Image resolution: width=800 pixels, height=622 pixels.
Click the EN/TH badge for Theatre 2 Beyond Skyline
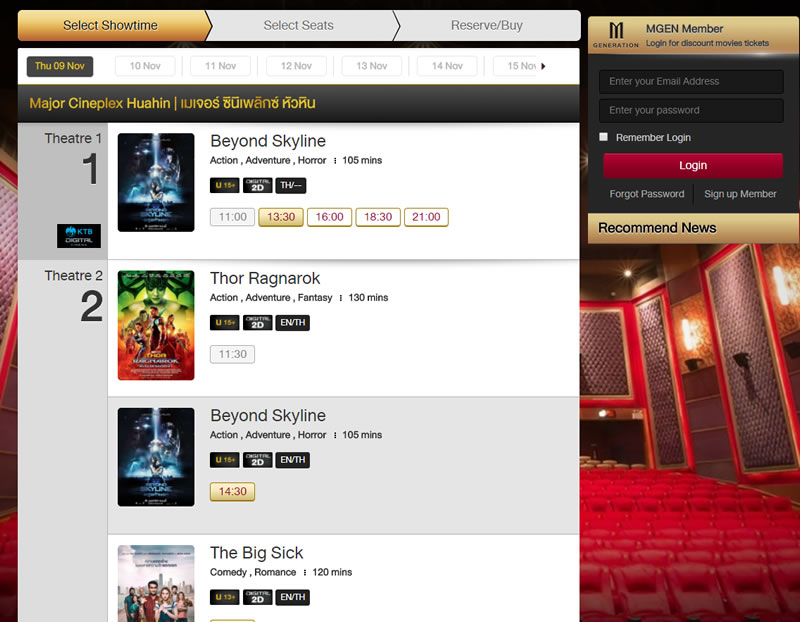[292, 460]
